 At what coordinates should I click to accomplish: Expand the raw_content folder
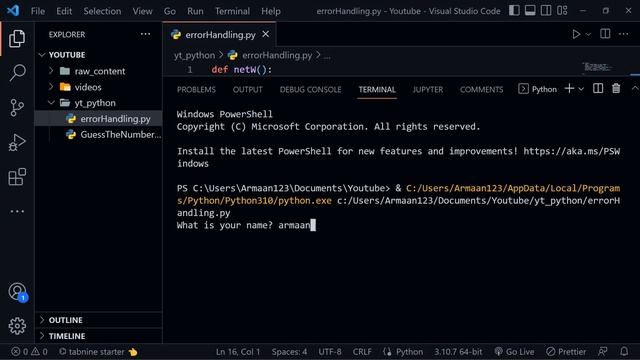[98, 71]
